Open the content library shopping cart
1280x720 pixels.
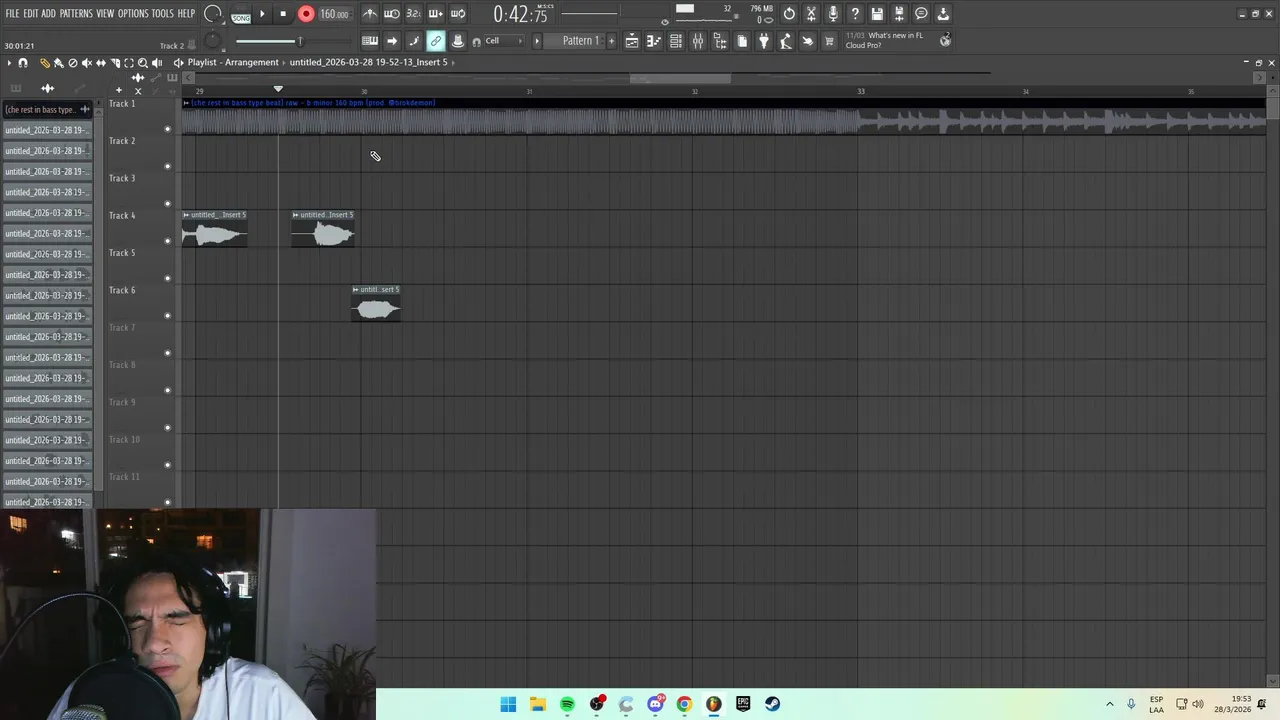click(829, 41)
